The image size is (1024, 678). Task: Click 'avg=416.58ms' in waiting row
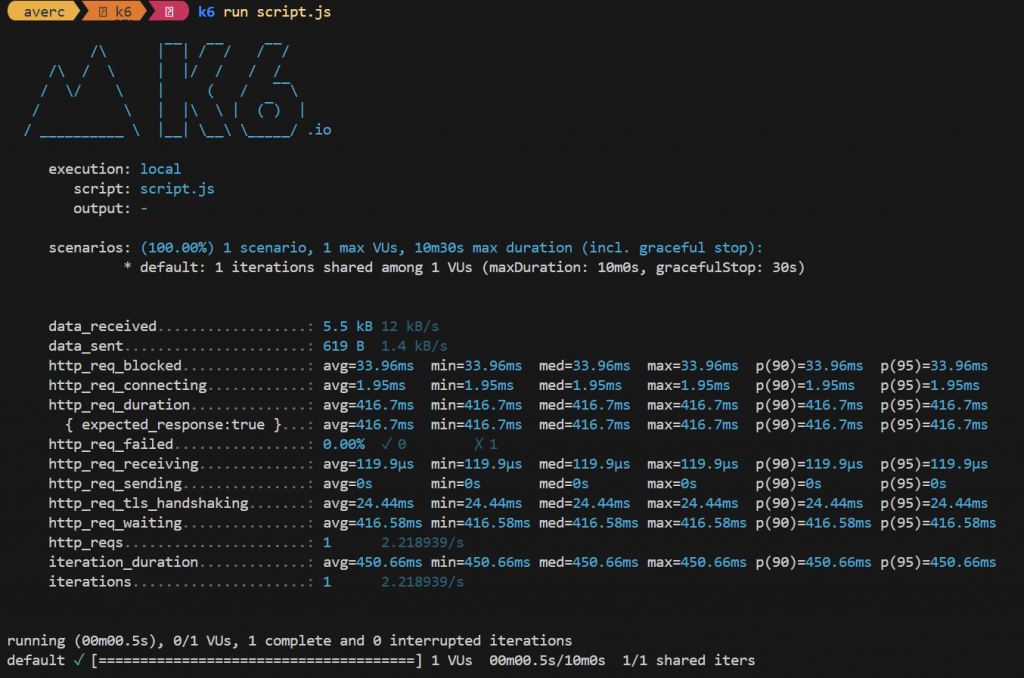click(372, 523)
